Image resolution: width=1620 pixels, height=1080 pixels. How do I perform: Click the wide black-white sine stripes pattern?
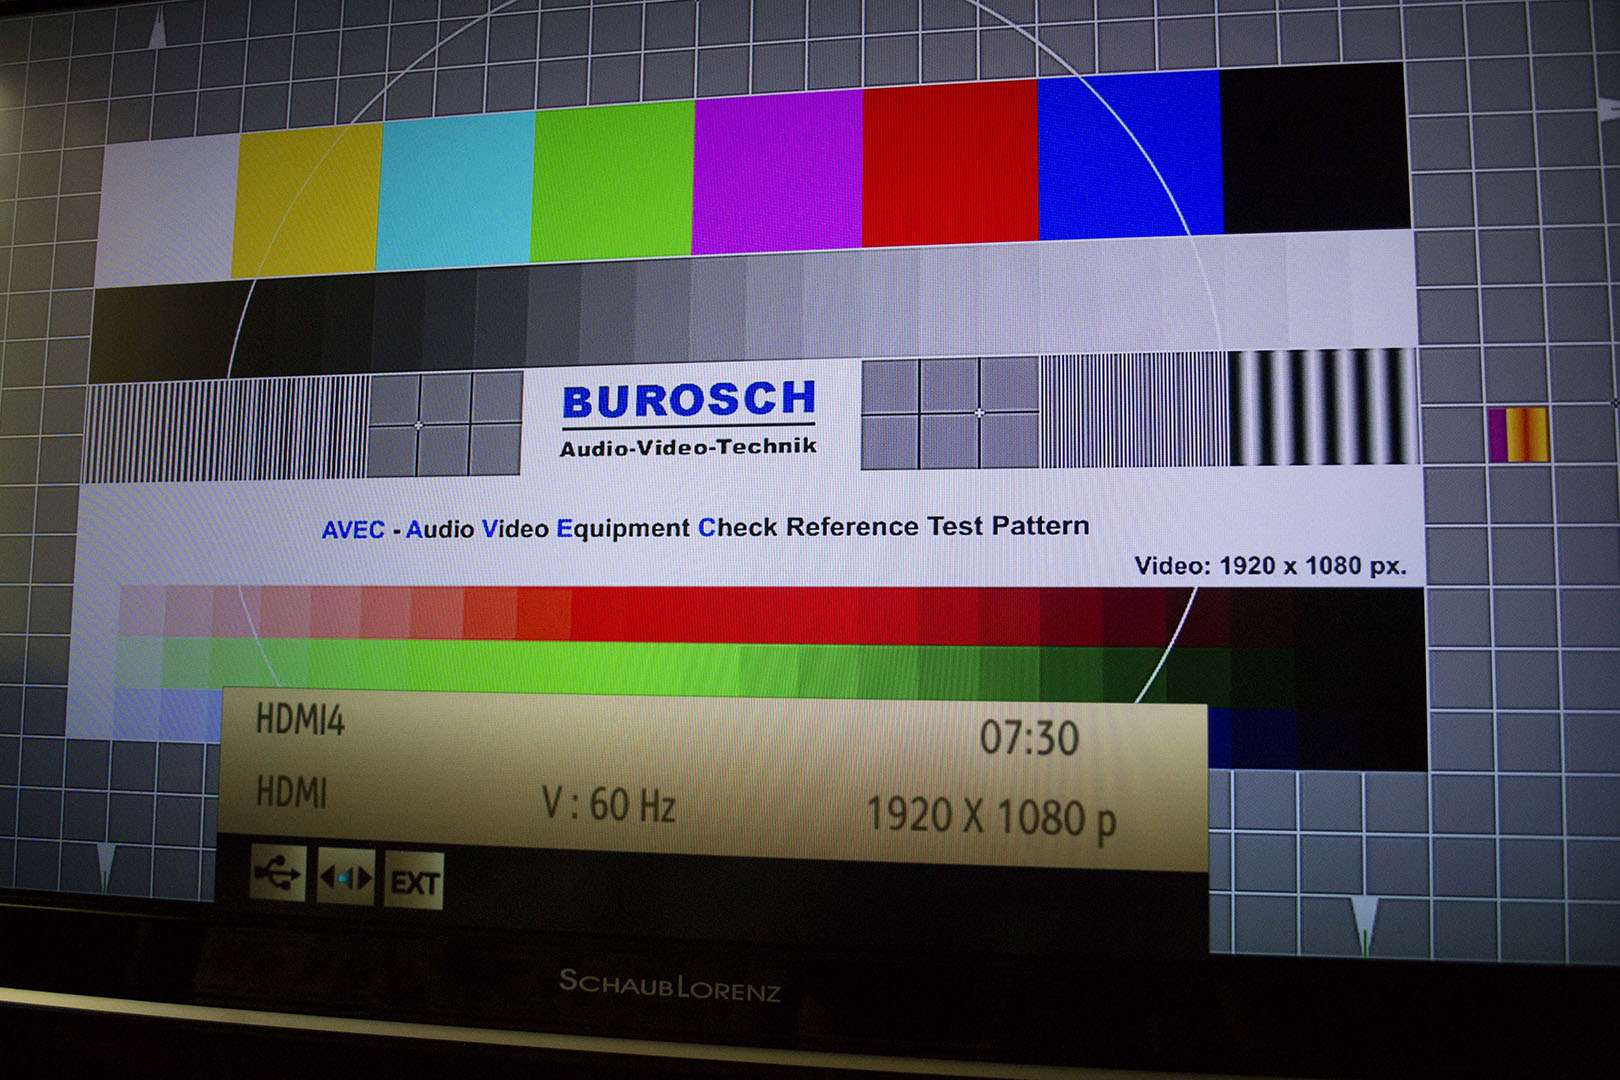pos(1323,406)
